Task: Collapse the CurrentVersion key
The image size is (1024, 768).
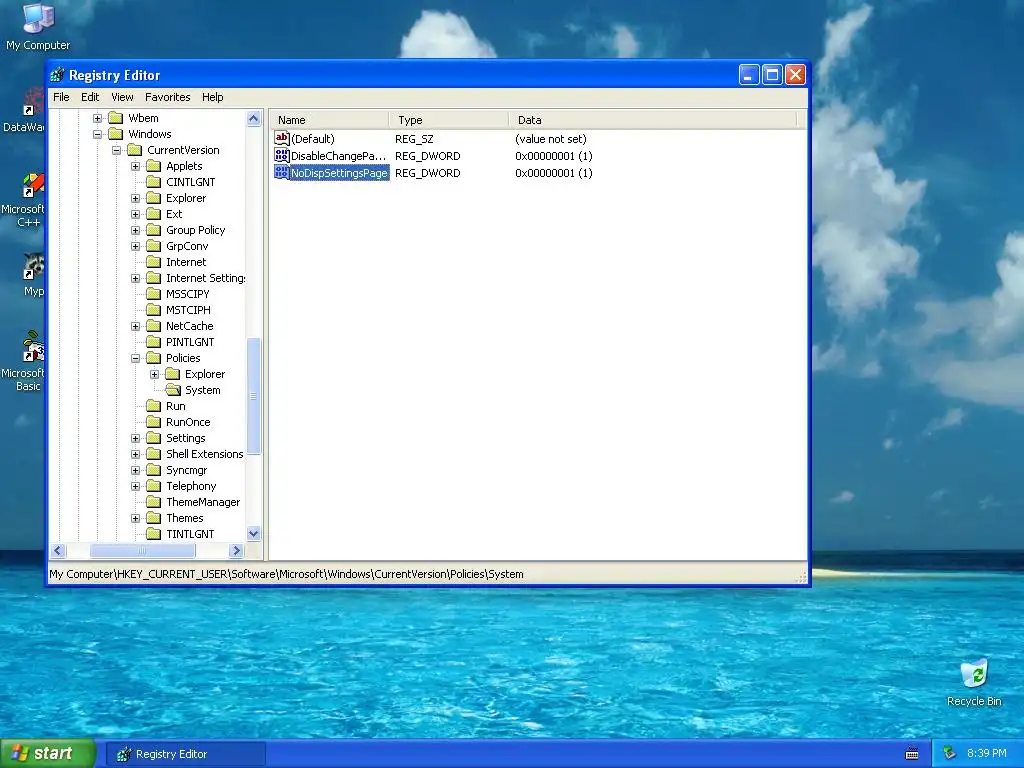Action: click(116, 150)
